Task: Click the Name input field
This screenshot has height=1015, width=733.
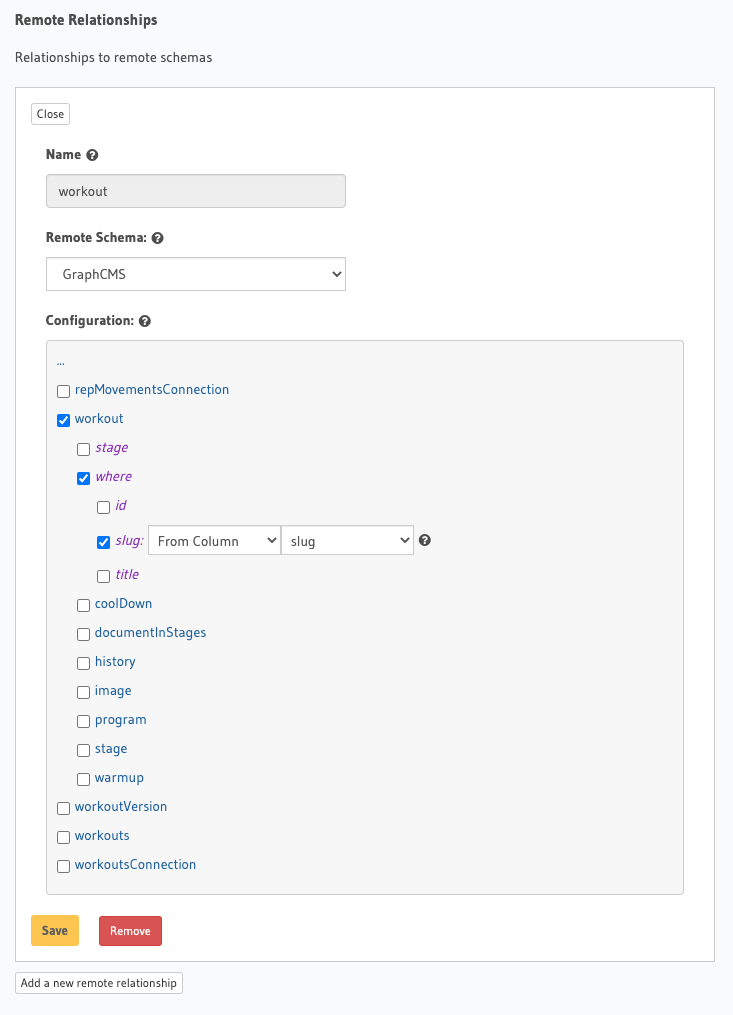Action: [196, 191]
